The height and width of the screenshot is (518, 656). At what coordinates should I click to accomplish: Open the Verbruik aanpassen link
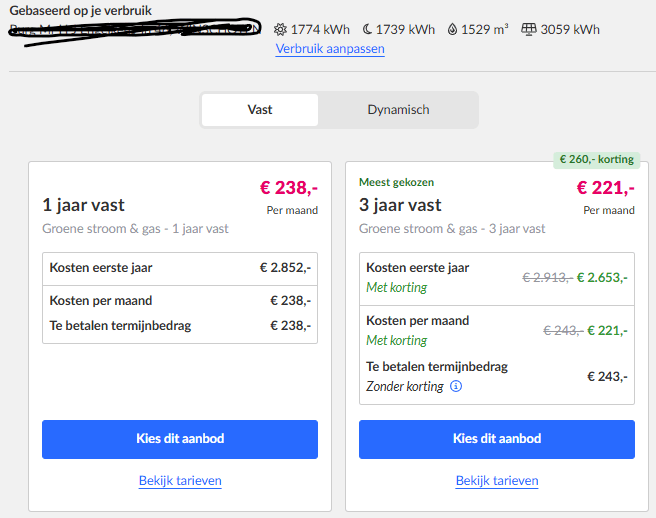330,48
